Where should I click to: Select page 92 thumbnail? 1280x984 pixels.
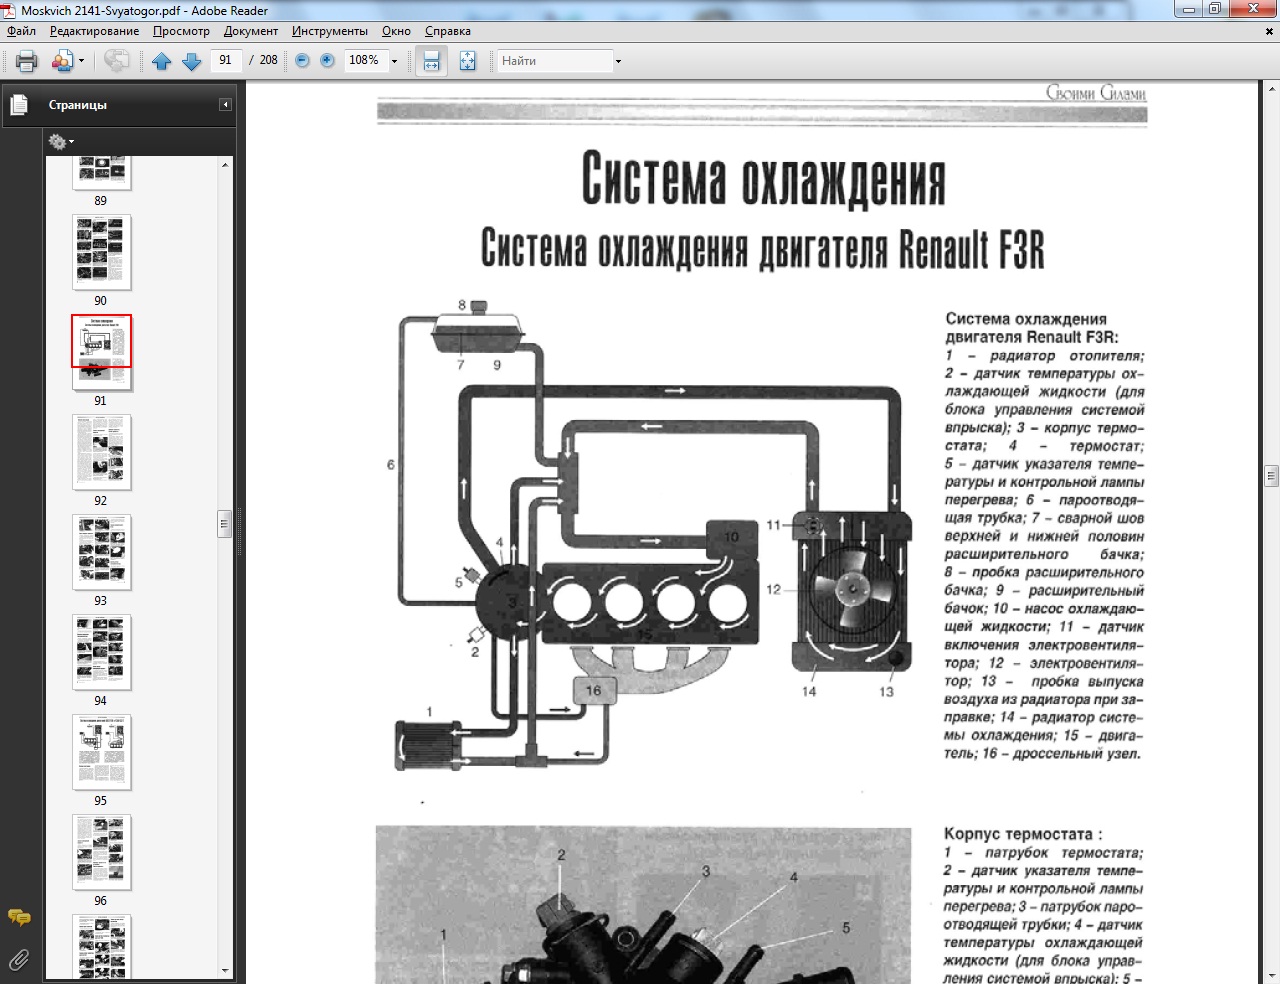coord(101,452)
